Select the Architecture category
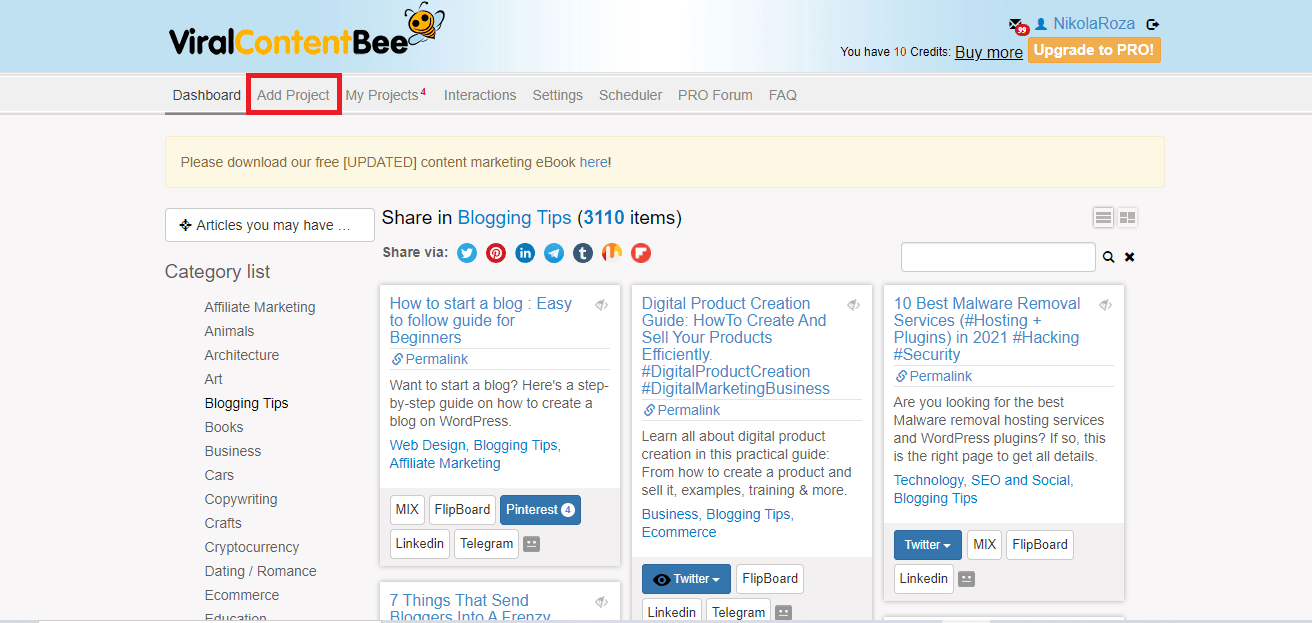 click(242, 355)
